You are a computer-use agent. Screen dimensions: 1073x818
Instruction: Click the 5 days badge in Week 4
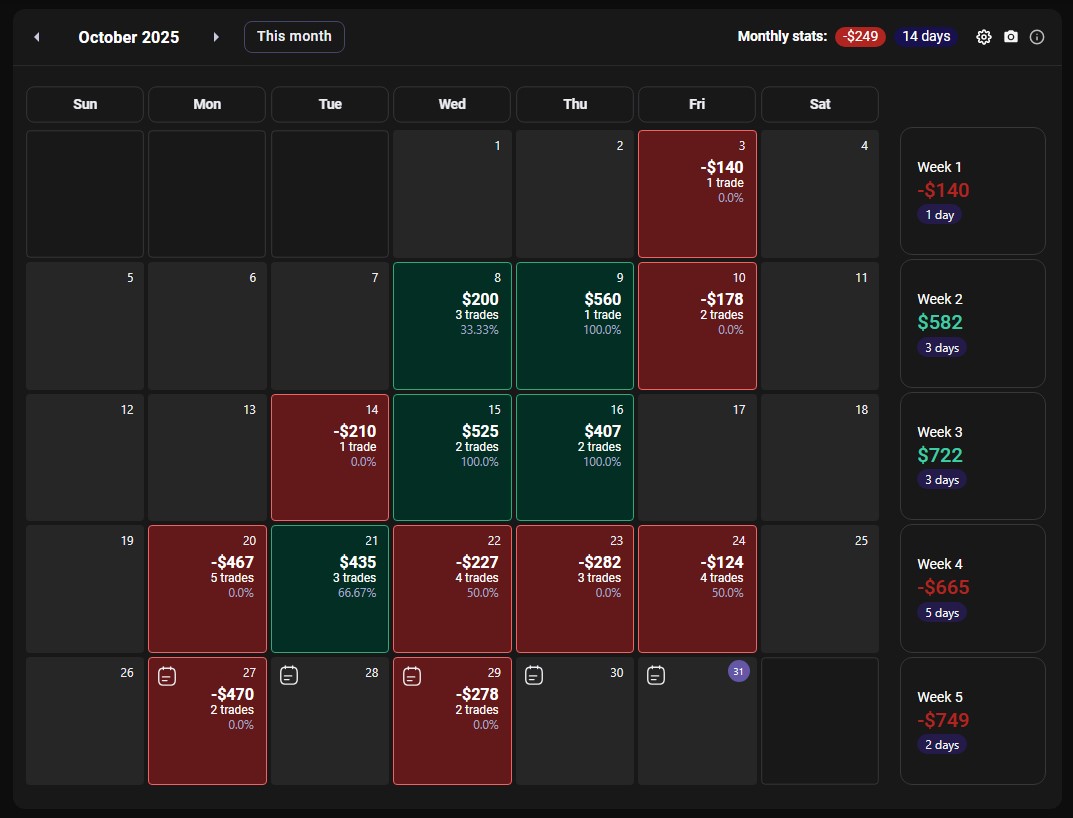tap(942, 613)
